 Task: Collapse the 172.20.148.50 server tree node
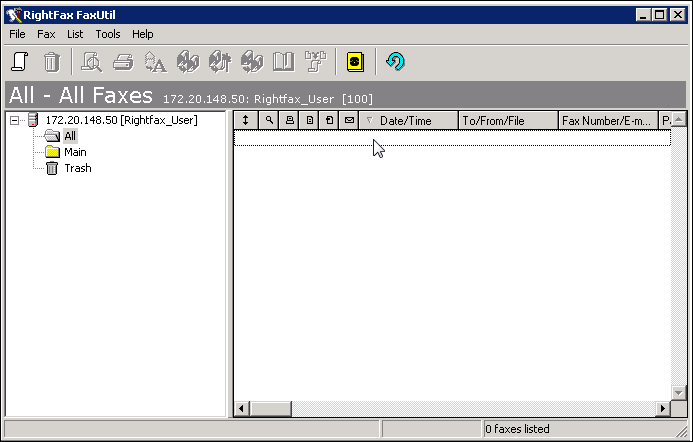[x=14, y=120]
